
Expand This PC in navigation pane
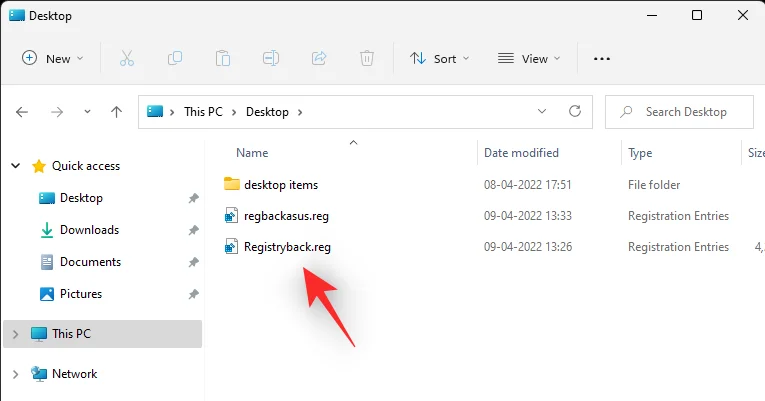tap(16, 334)
